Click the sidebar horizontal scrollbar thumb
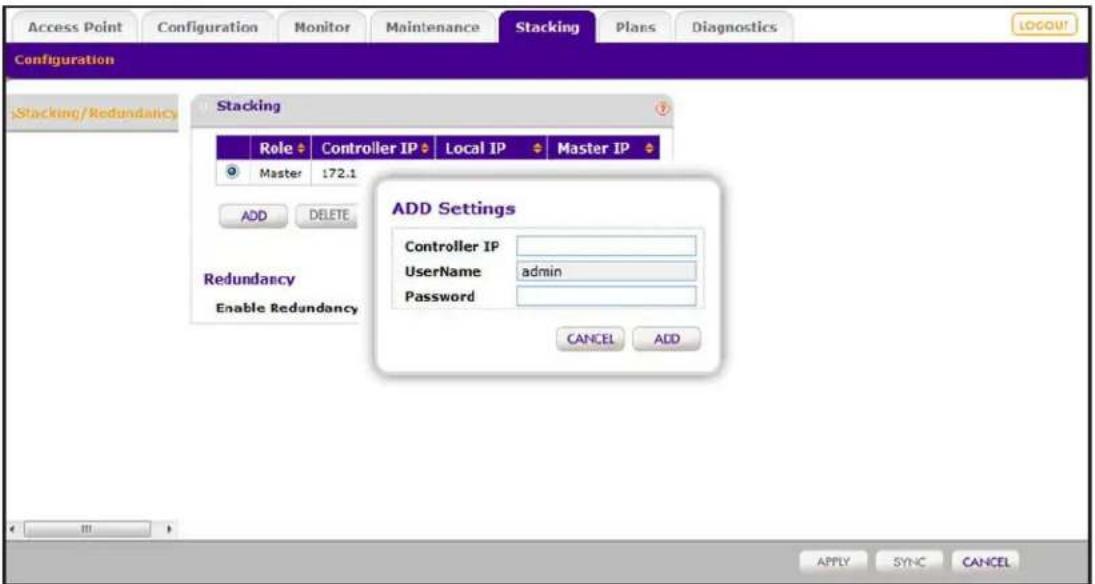 (x=87, y=529)
